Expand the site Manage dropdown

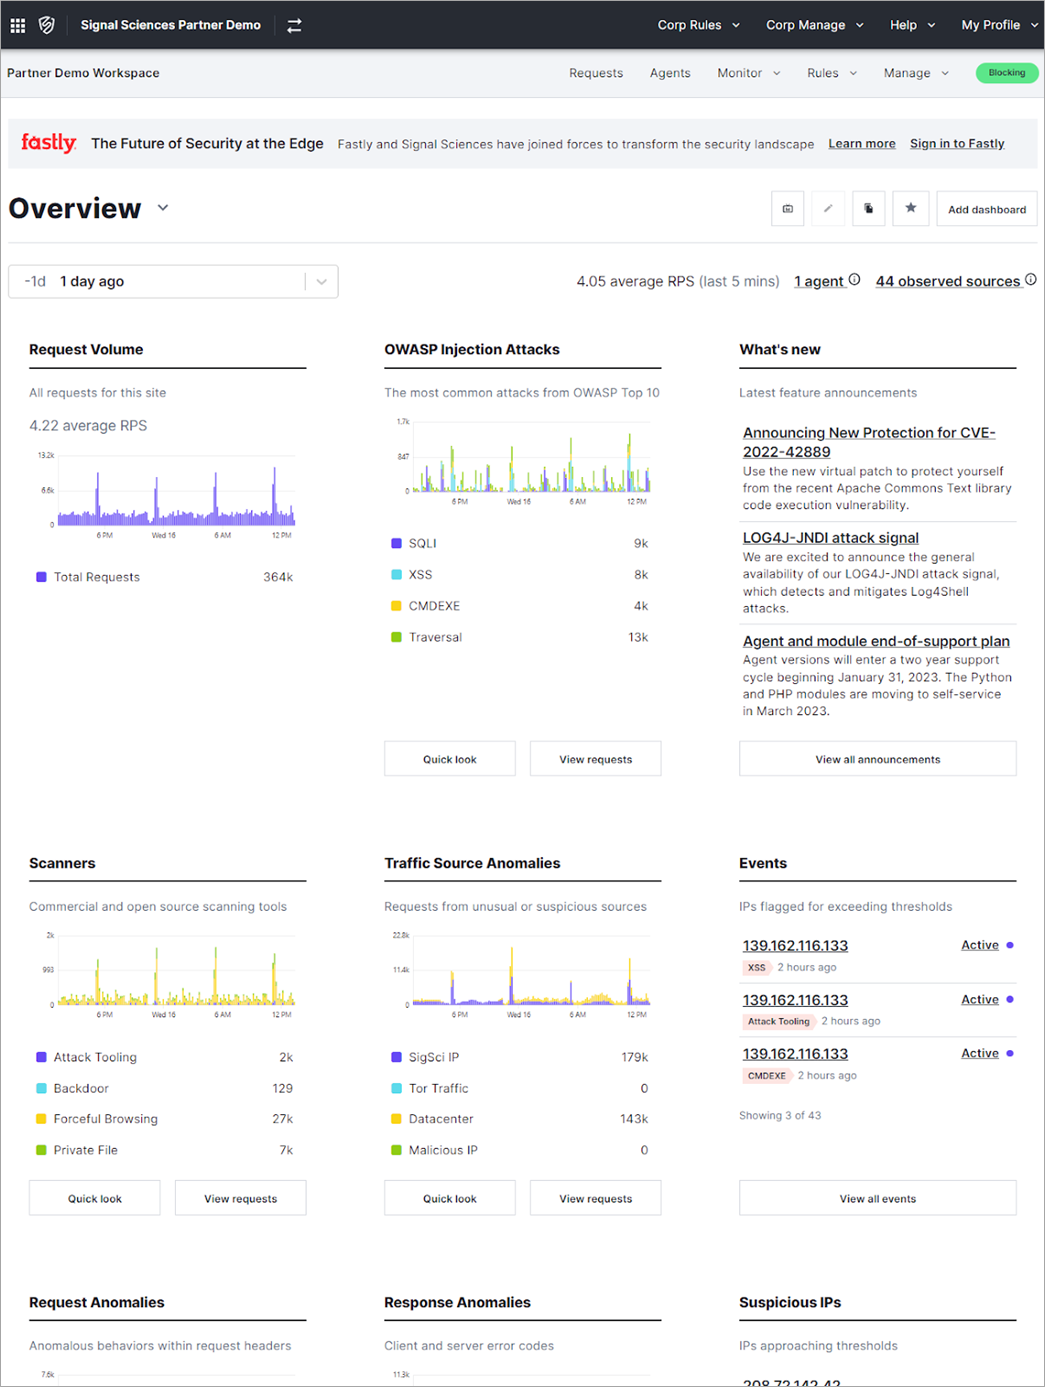pyautogui.click(x=916, y=73)
